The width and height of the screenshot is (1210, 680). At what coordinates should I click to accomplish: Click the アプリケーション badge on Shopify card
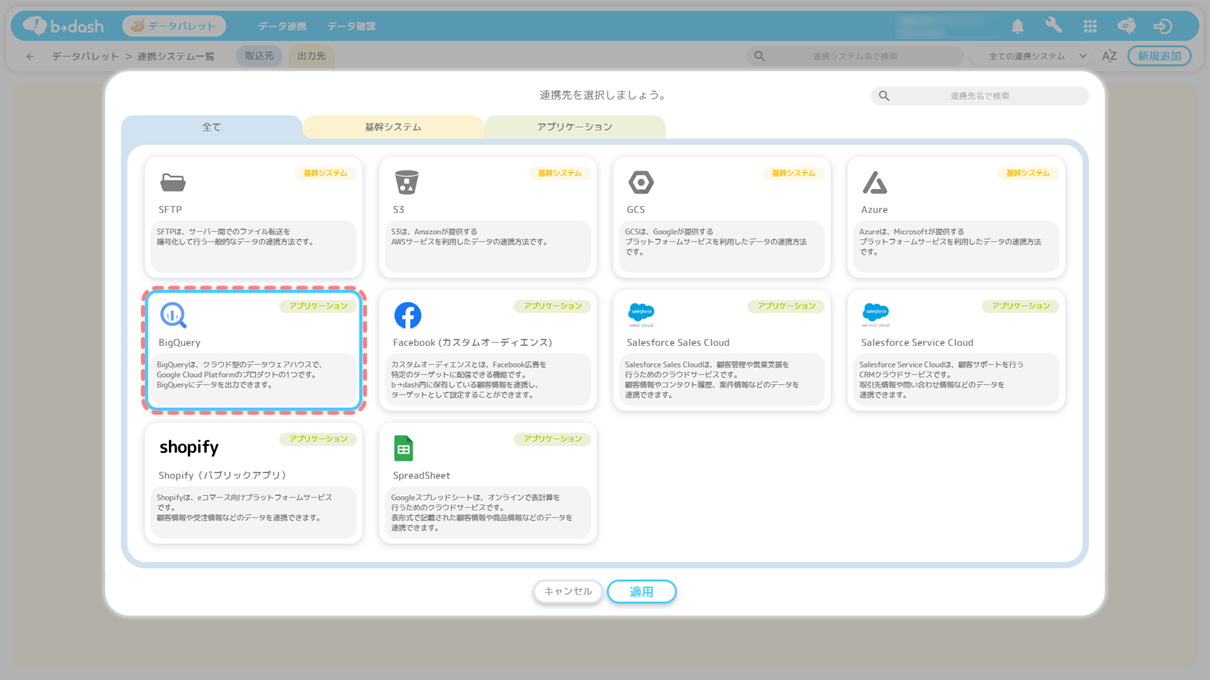[x=318, y=439]
